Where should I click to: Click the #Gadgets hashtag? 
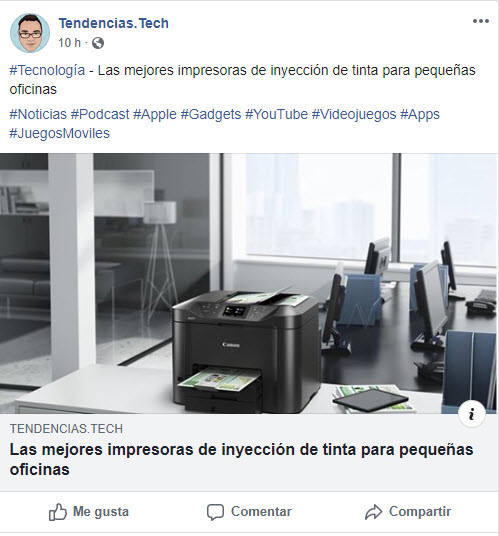click(211, 114)
